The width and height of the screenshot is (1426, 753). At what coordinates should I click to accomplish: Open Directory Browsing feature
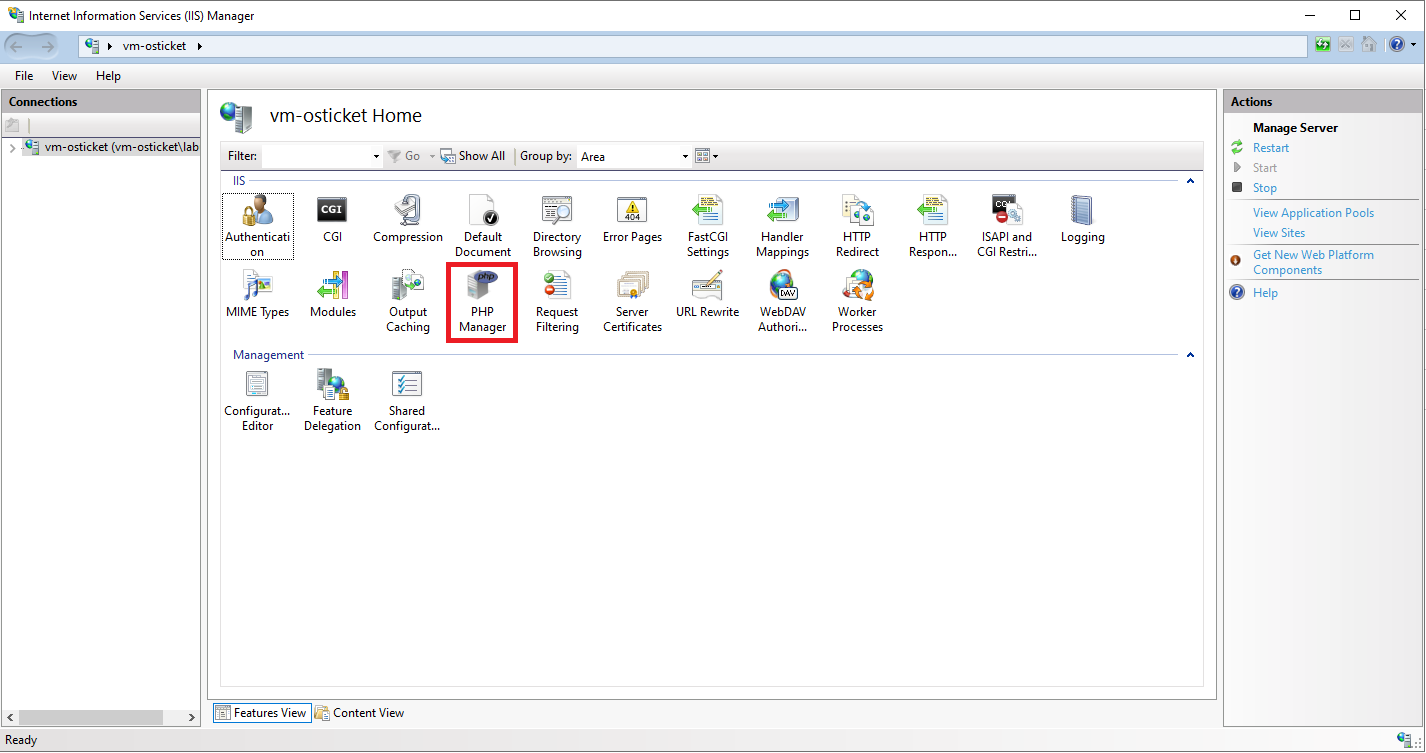[557, 226]
